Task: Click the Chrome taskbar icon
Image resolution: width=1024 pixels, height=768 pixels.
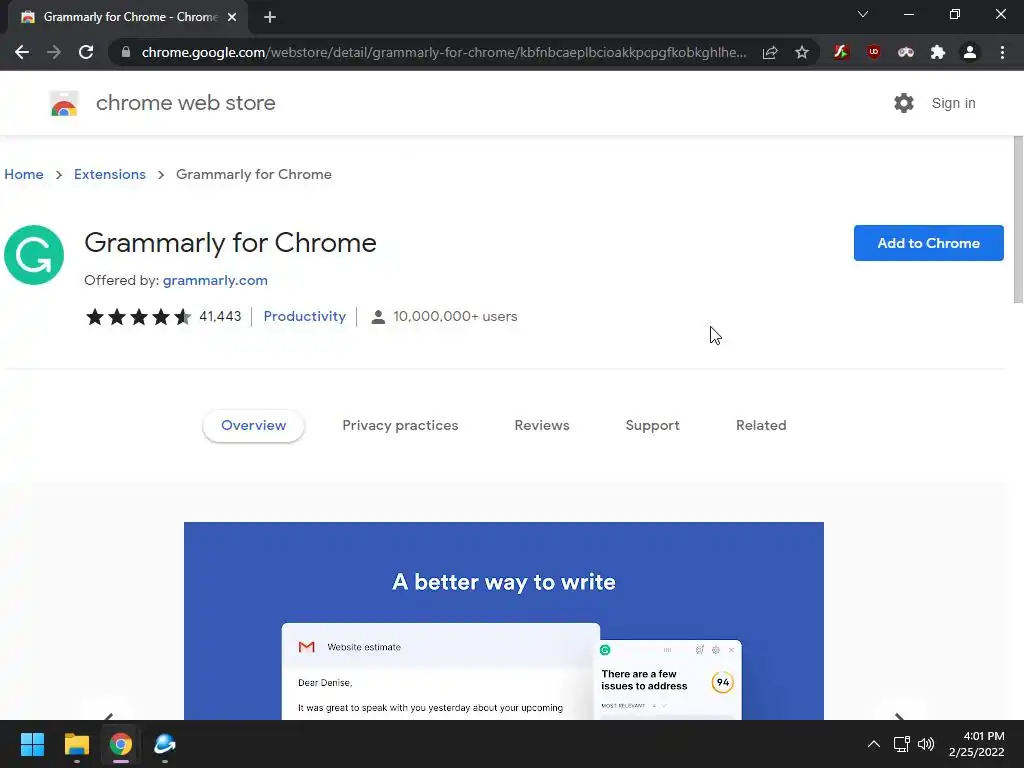Action: point(120,744)
